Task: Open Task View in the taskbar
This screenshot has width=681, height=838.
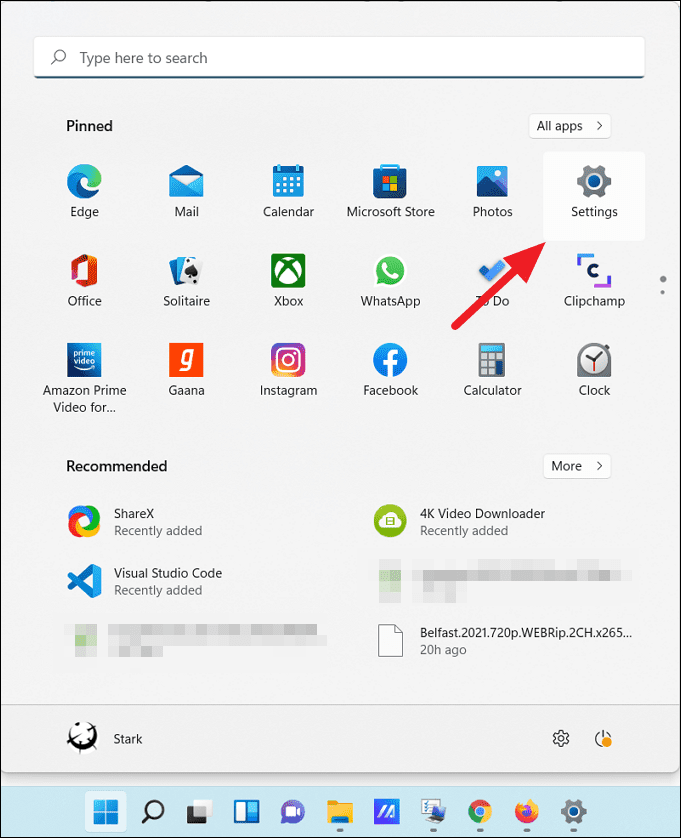Action: [199, 812]
